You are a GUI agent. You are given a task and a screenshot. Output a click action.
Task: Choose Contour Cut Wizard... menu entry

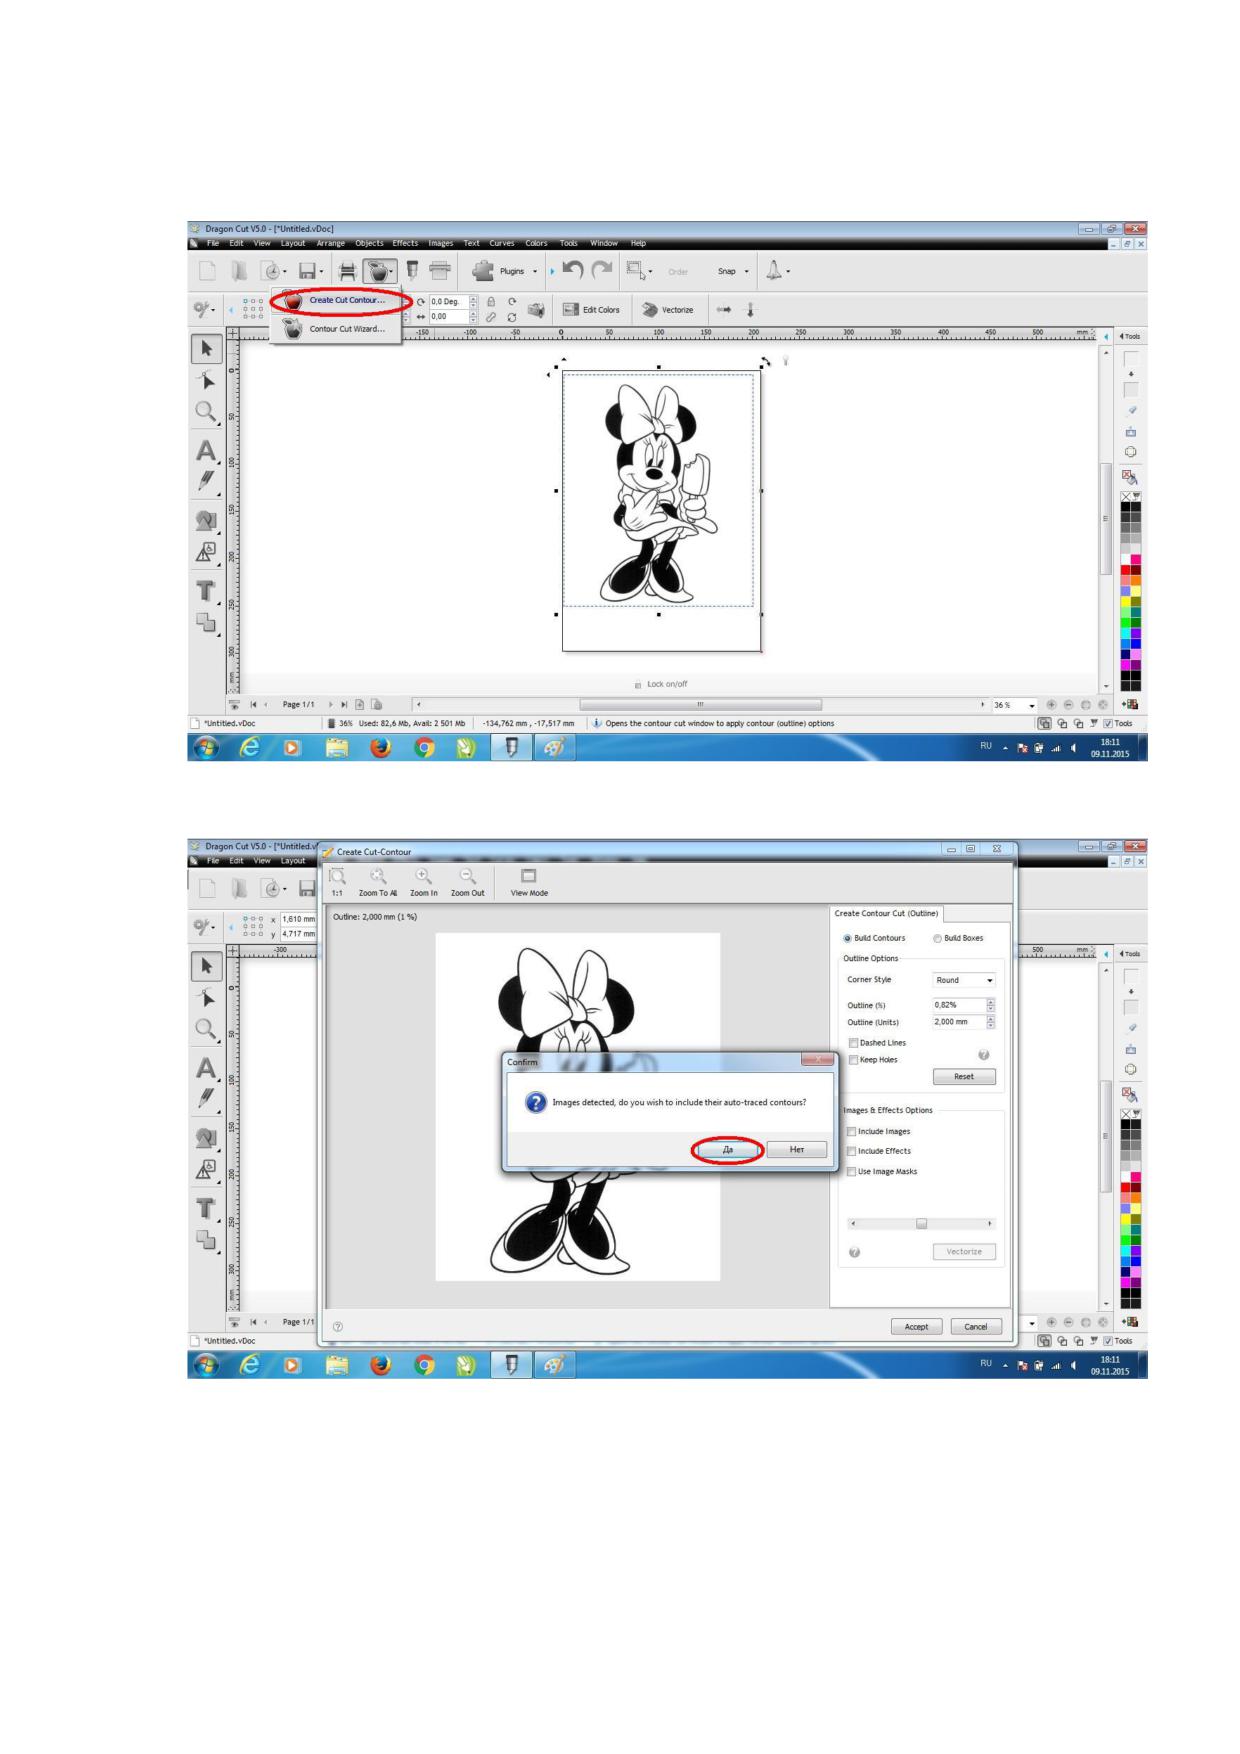coord(336,329)
